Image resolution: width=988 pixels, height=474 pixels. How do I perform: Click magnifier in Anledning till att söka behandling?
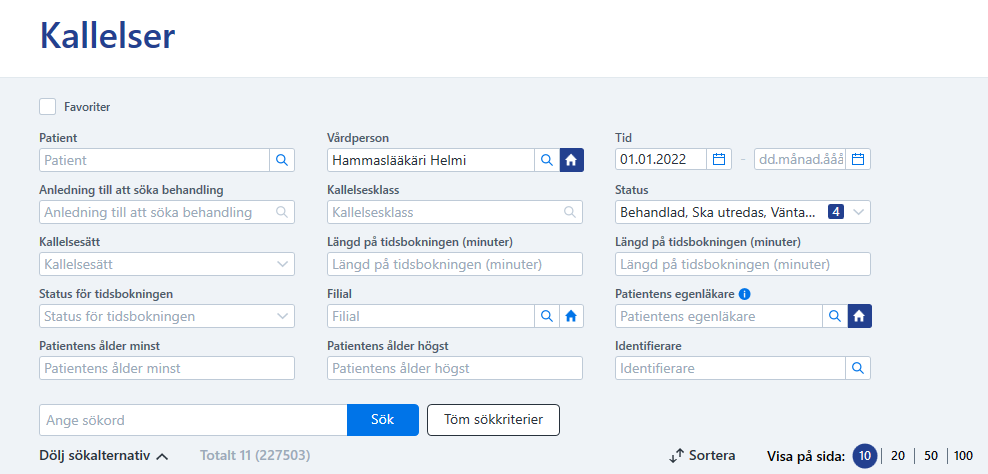[x=282, y=212]
